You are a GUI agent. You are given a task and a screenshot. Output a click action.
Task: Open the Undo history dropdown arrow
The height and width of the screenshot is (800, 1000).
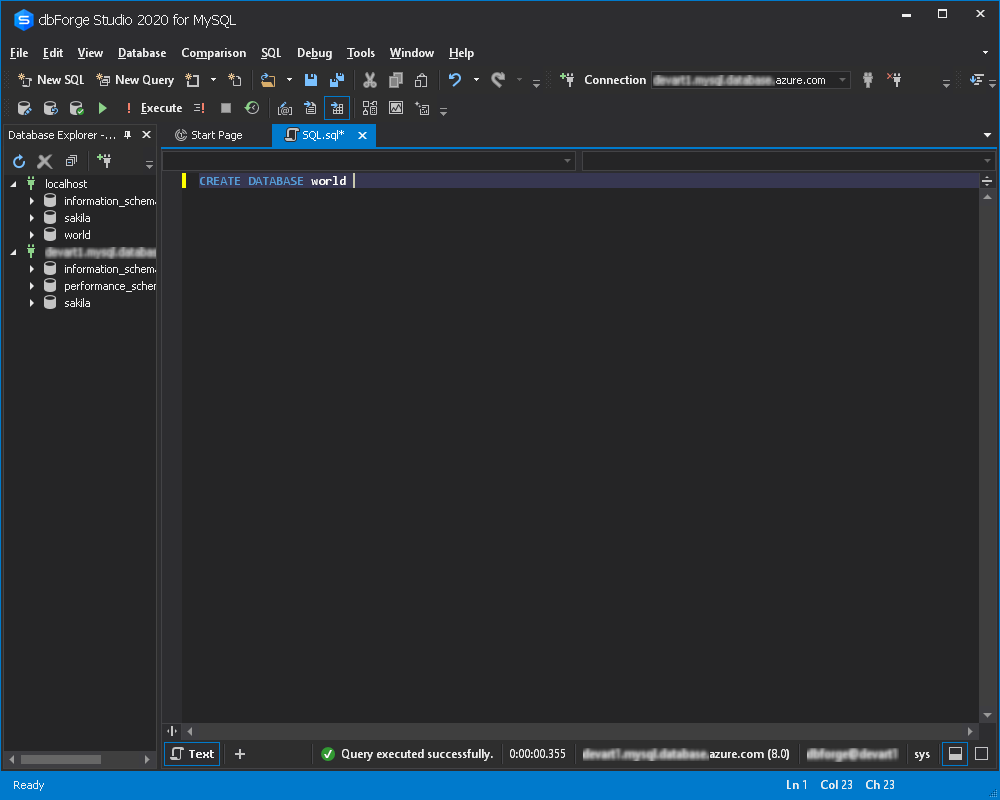click(x=476, y=80)
